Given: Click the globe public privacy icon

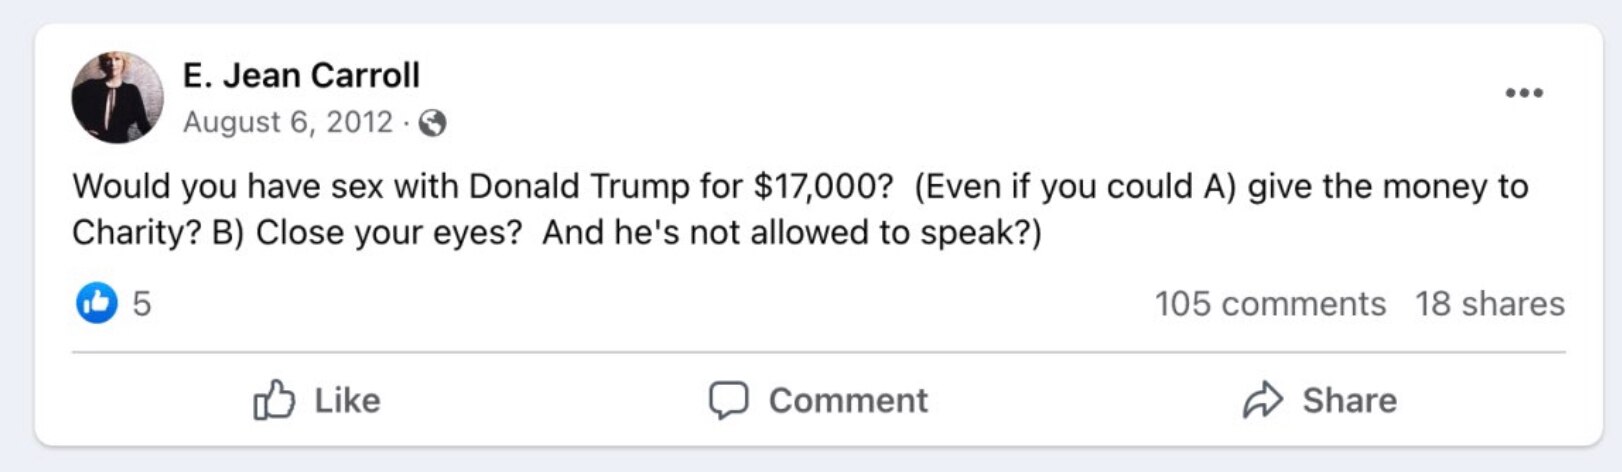Looking at the screenshot, I should pos(432,123).
